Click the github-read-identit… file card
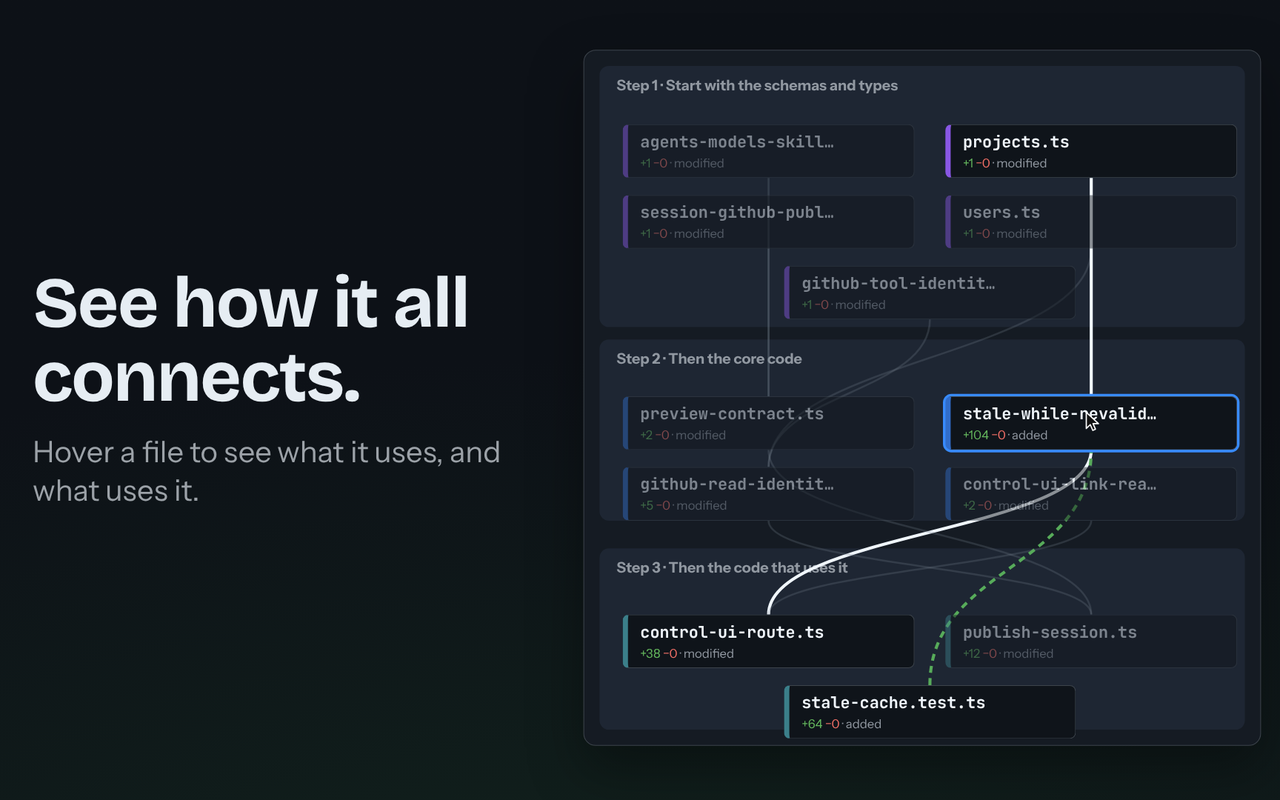This screenshot has width=1280, height=800. tap(768, 494)
